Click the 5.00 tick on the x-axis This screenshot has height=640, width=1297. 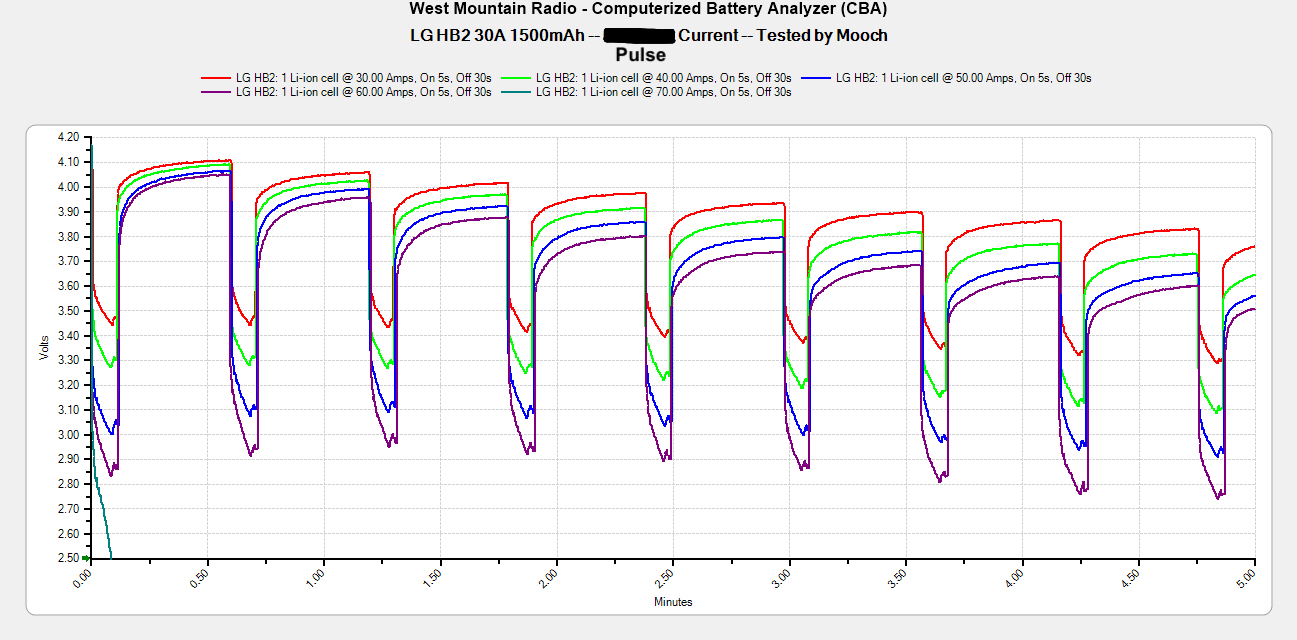pos(1249,579)
